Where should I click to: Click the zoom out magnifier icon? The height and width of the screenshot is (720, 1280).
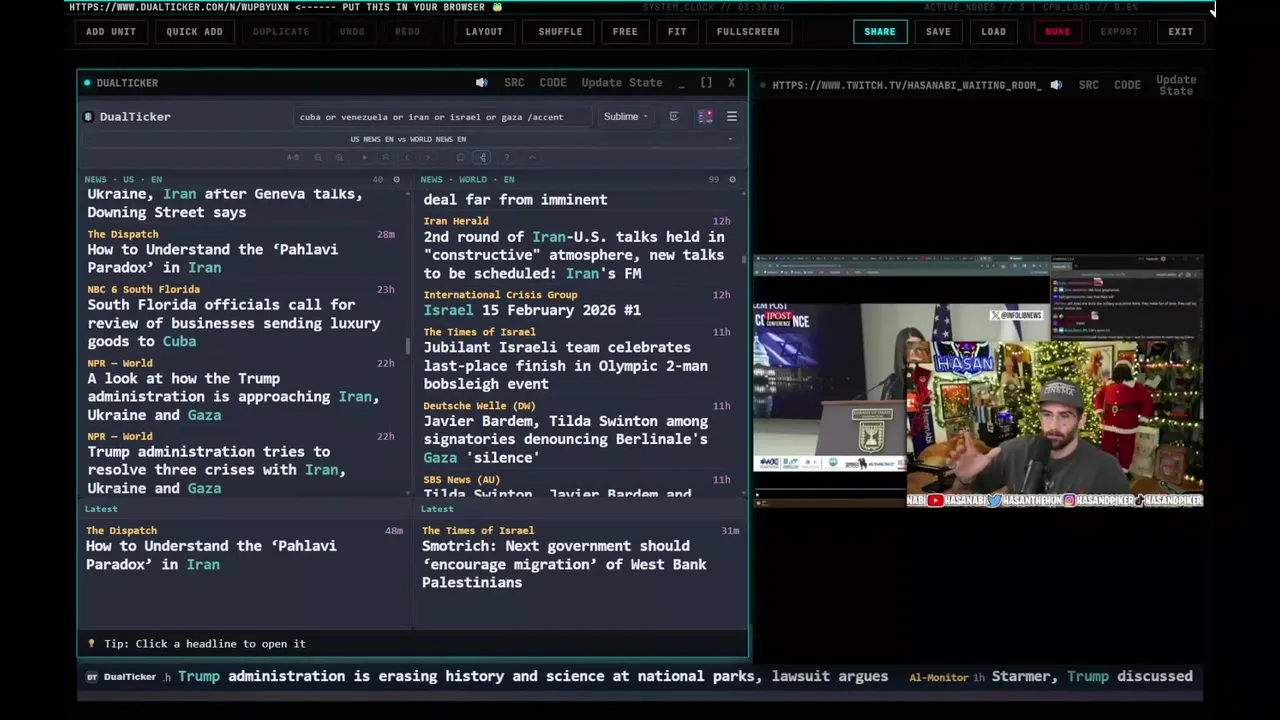point(318,157)
